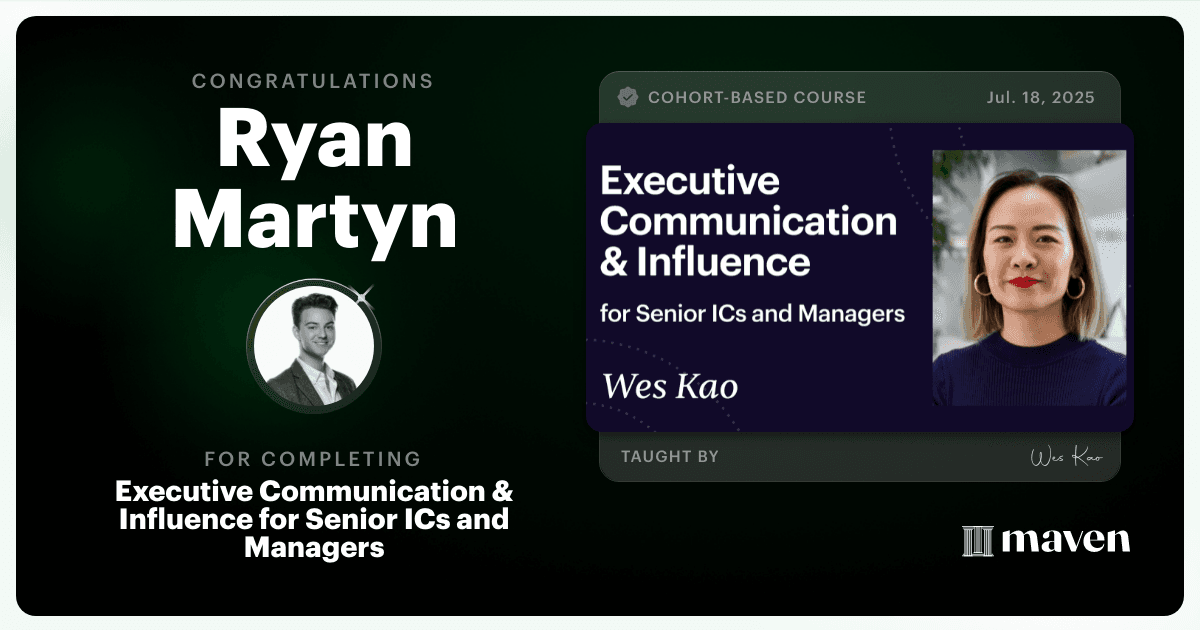Click the italic Wes Kao name on the card

point(669,385)
